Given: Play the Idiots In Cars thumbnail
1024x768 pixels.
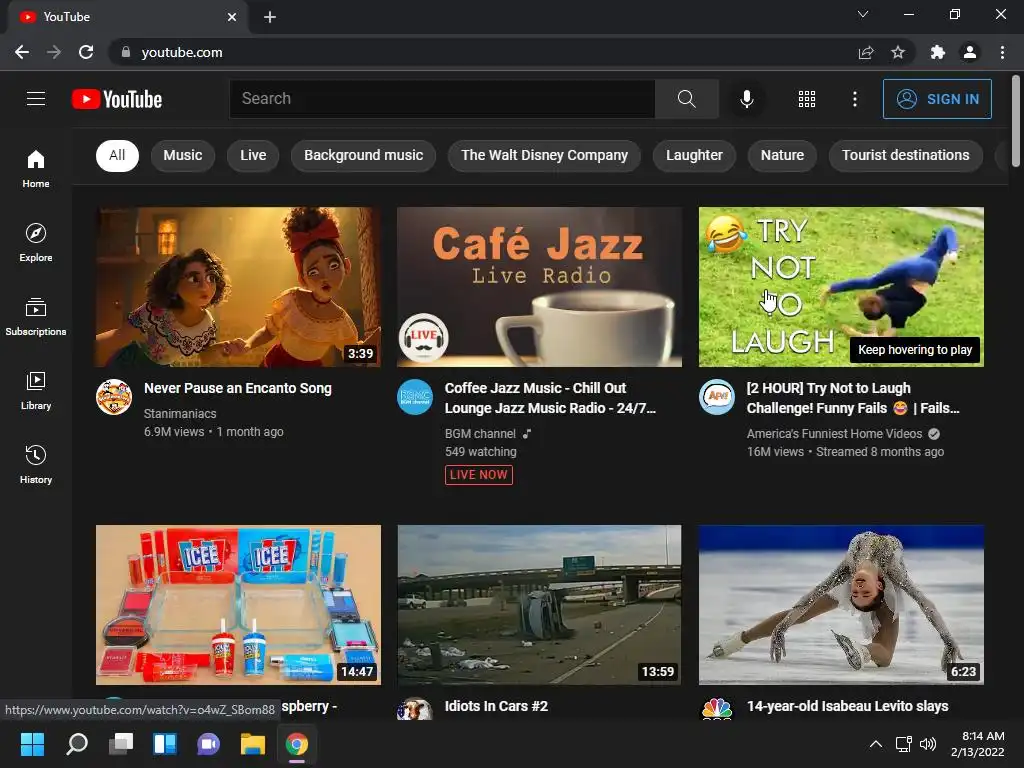Looking at the screenshot, I should click(539, 605).
